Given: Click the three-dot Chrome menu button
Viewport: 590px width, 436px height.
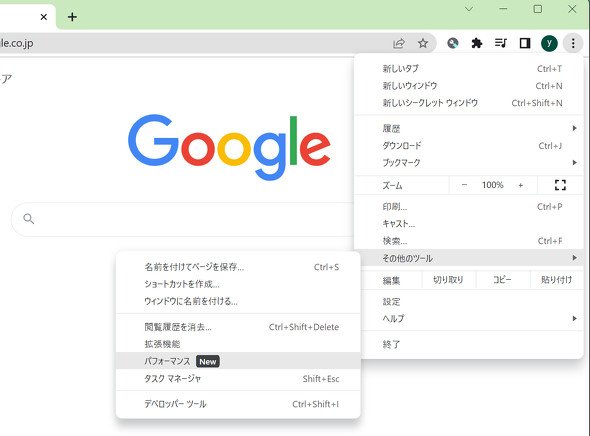Looking at the screenshot, I should point(573,43).
